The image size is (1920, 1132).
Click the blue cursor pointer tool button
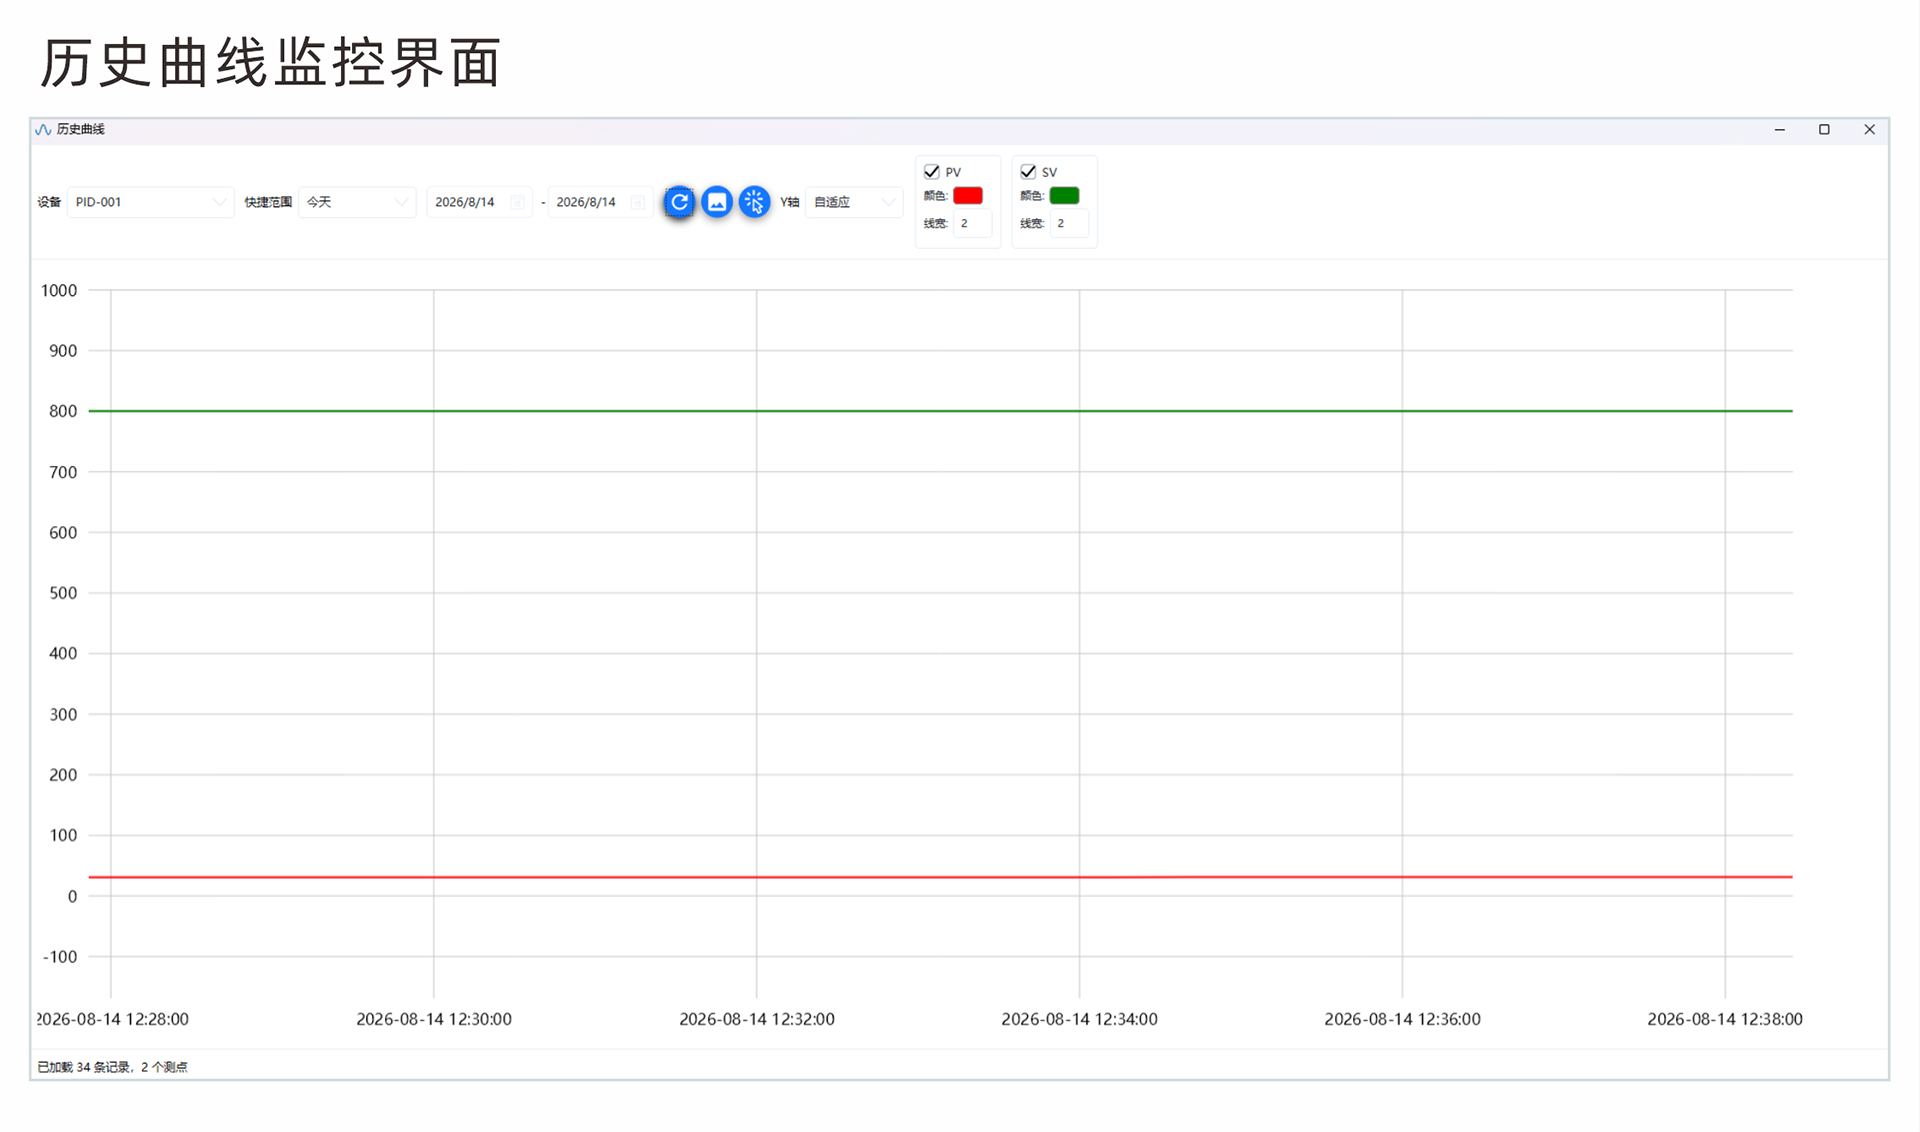755,202
